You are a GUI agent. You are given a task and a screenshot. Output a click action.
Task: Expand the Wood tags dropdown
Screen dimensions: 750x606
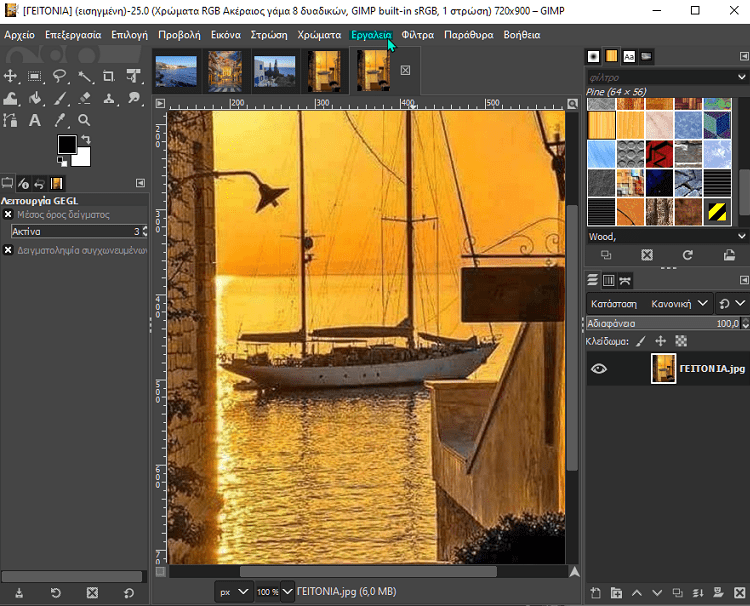point(742,236)
